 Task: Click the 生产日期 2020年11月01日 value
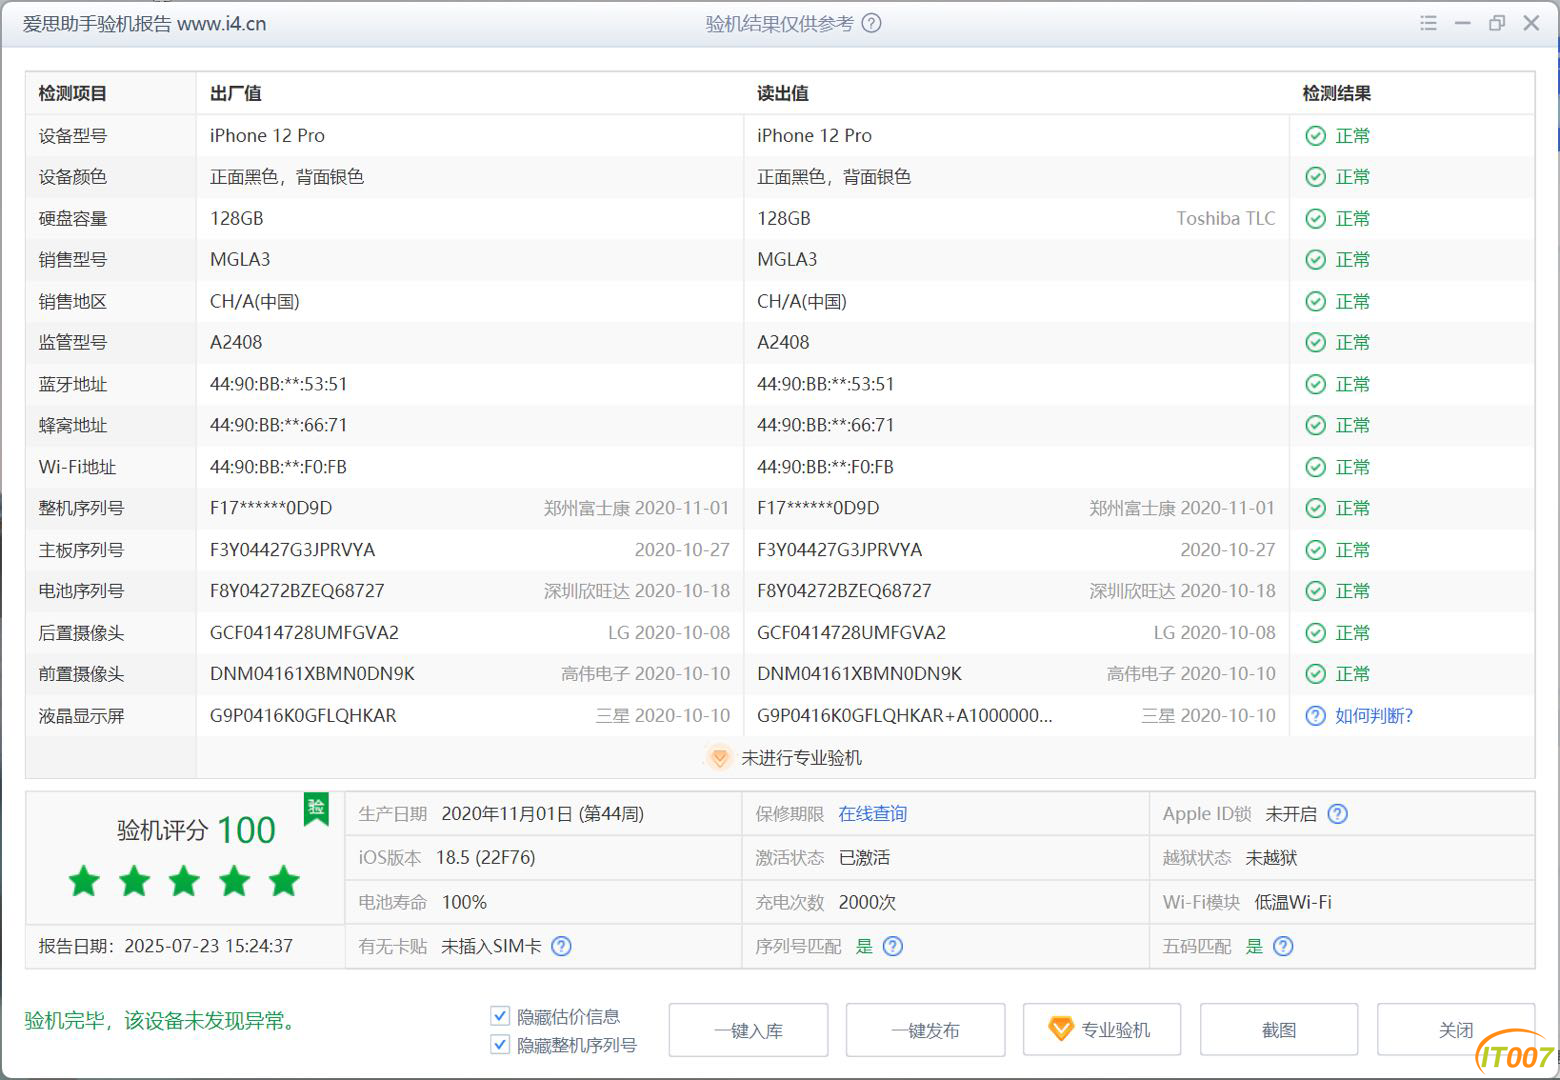click(x=543, y=814)
